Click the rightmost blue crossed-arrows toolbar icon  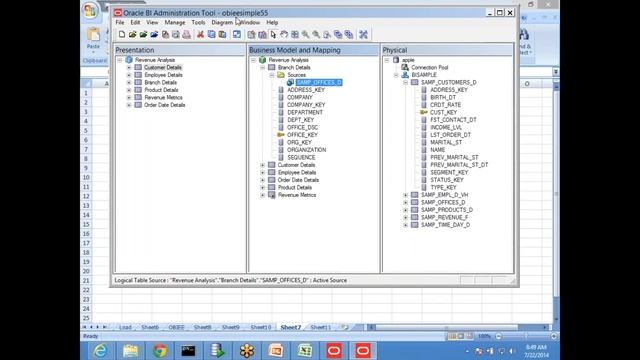click(x=363, y=35)
